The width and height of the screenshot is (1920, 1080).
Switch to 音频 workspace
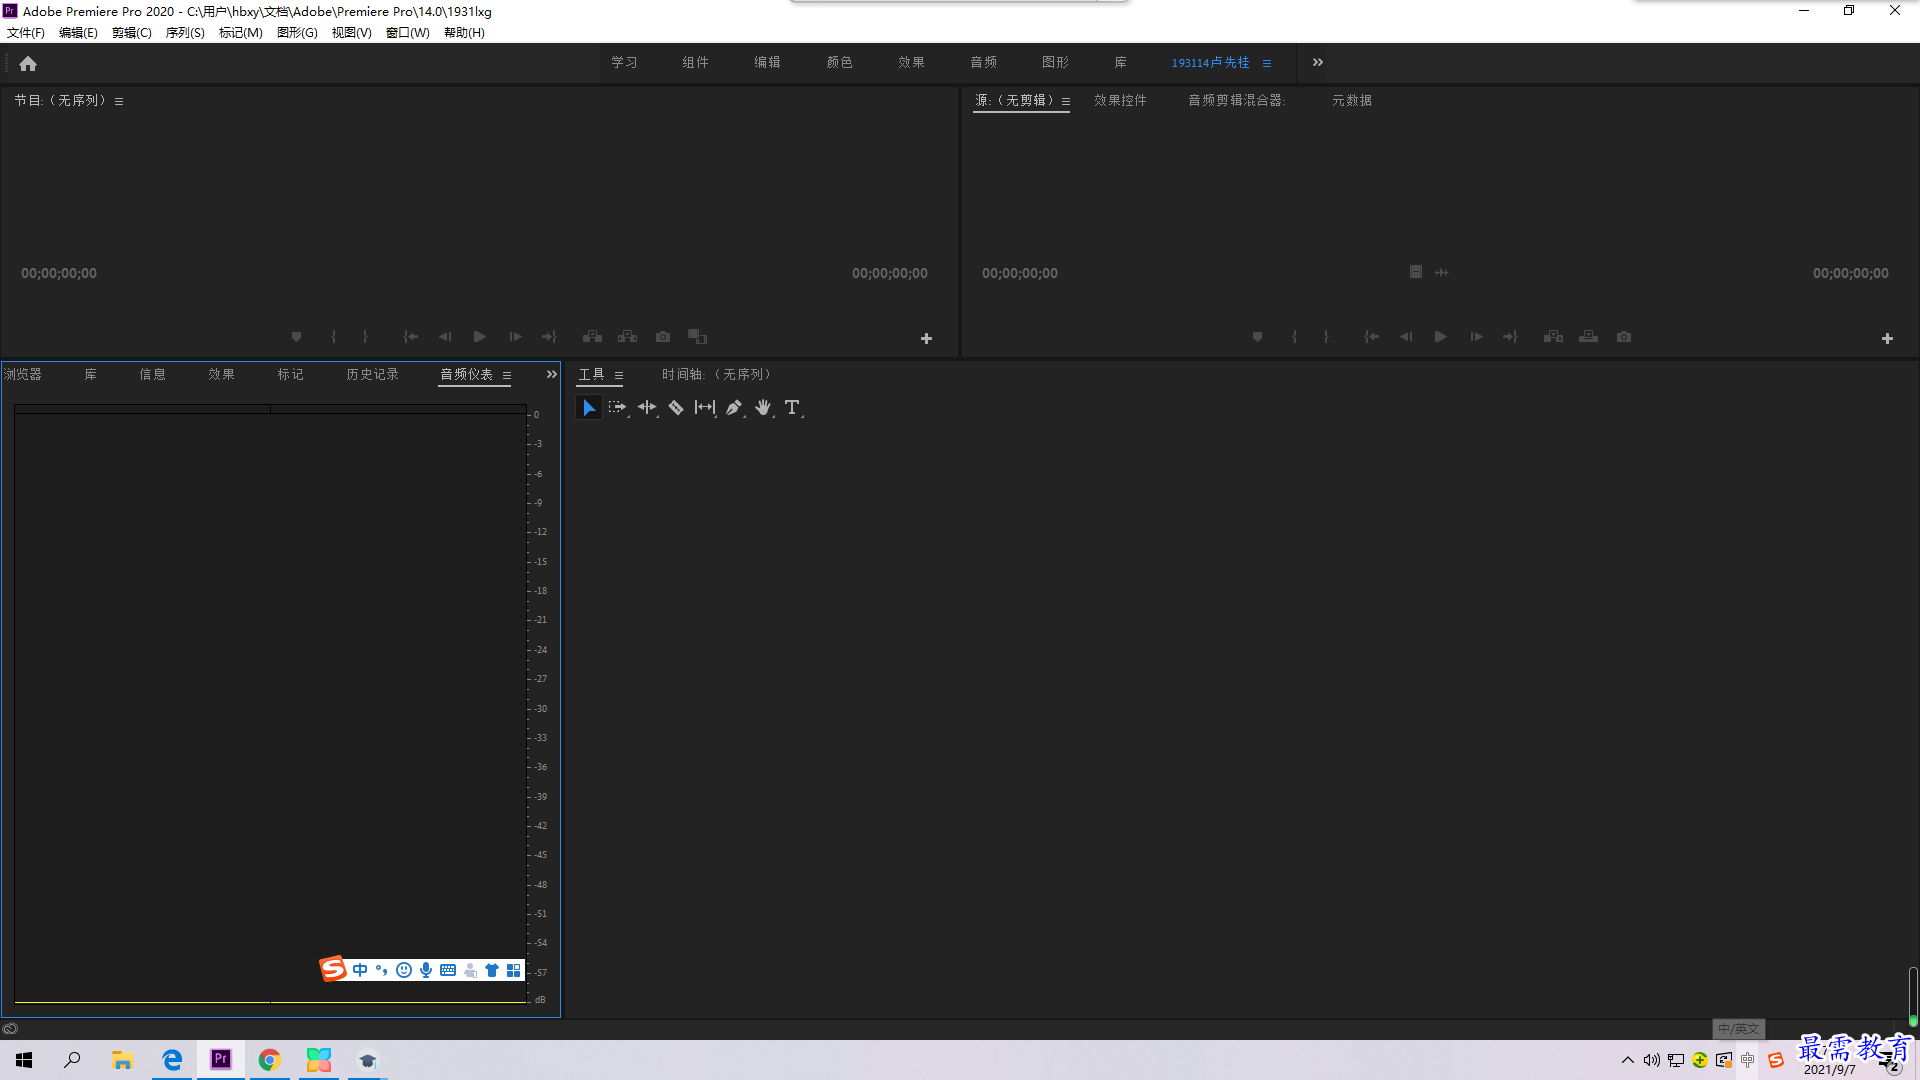click(x=983, y=62)
